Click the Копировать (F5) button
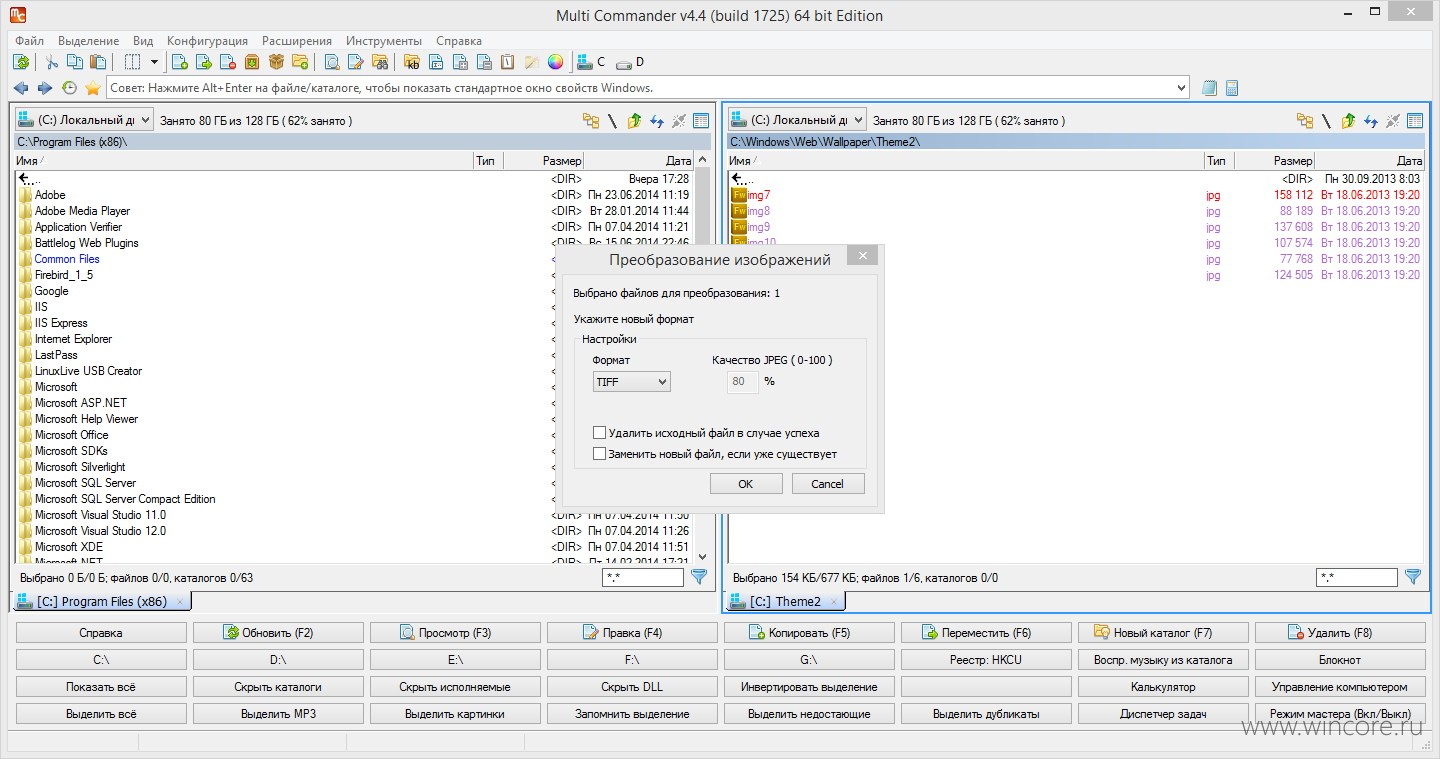Image resolution: width=1440 pixels, height=759 pixels. pyautogui.click(x=809, y=633)
